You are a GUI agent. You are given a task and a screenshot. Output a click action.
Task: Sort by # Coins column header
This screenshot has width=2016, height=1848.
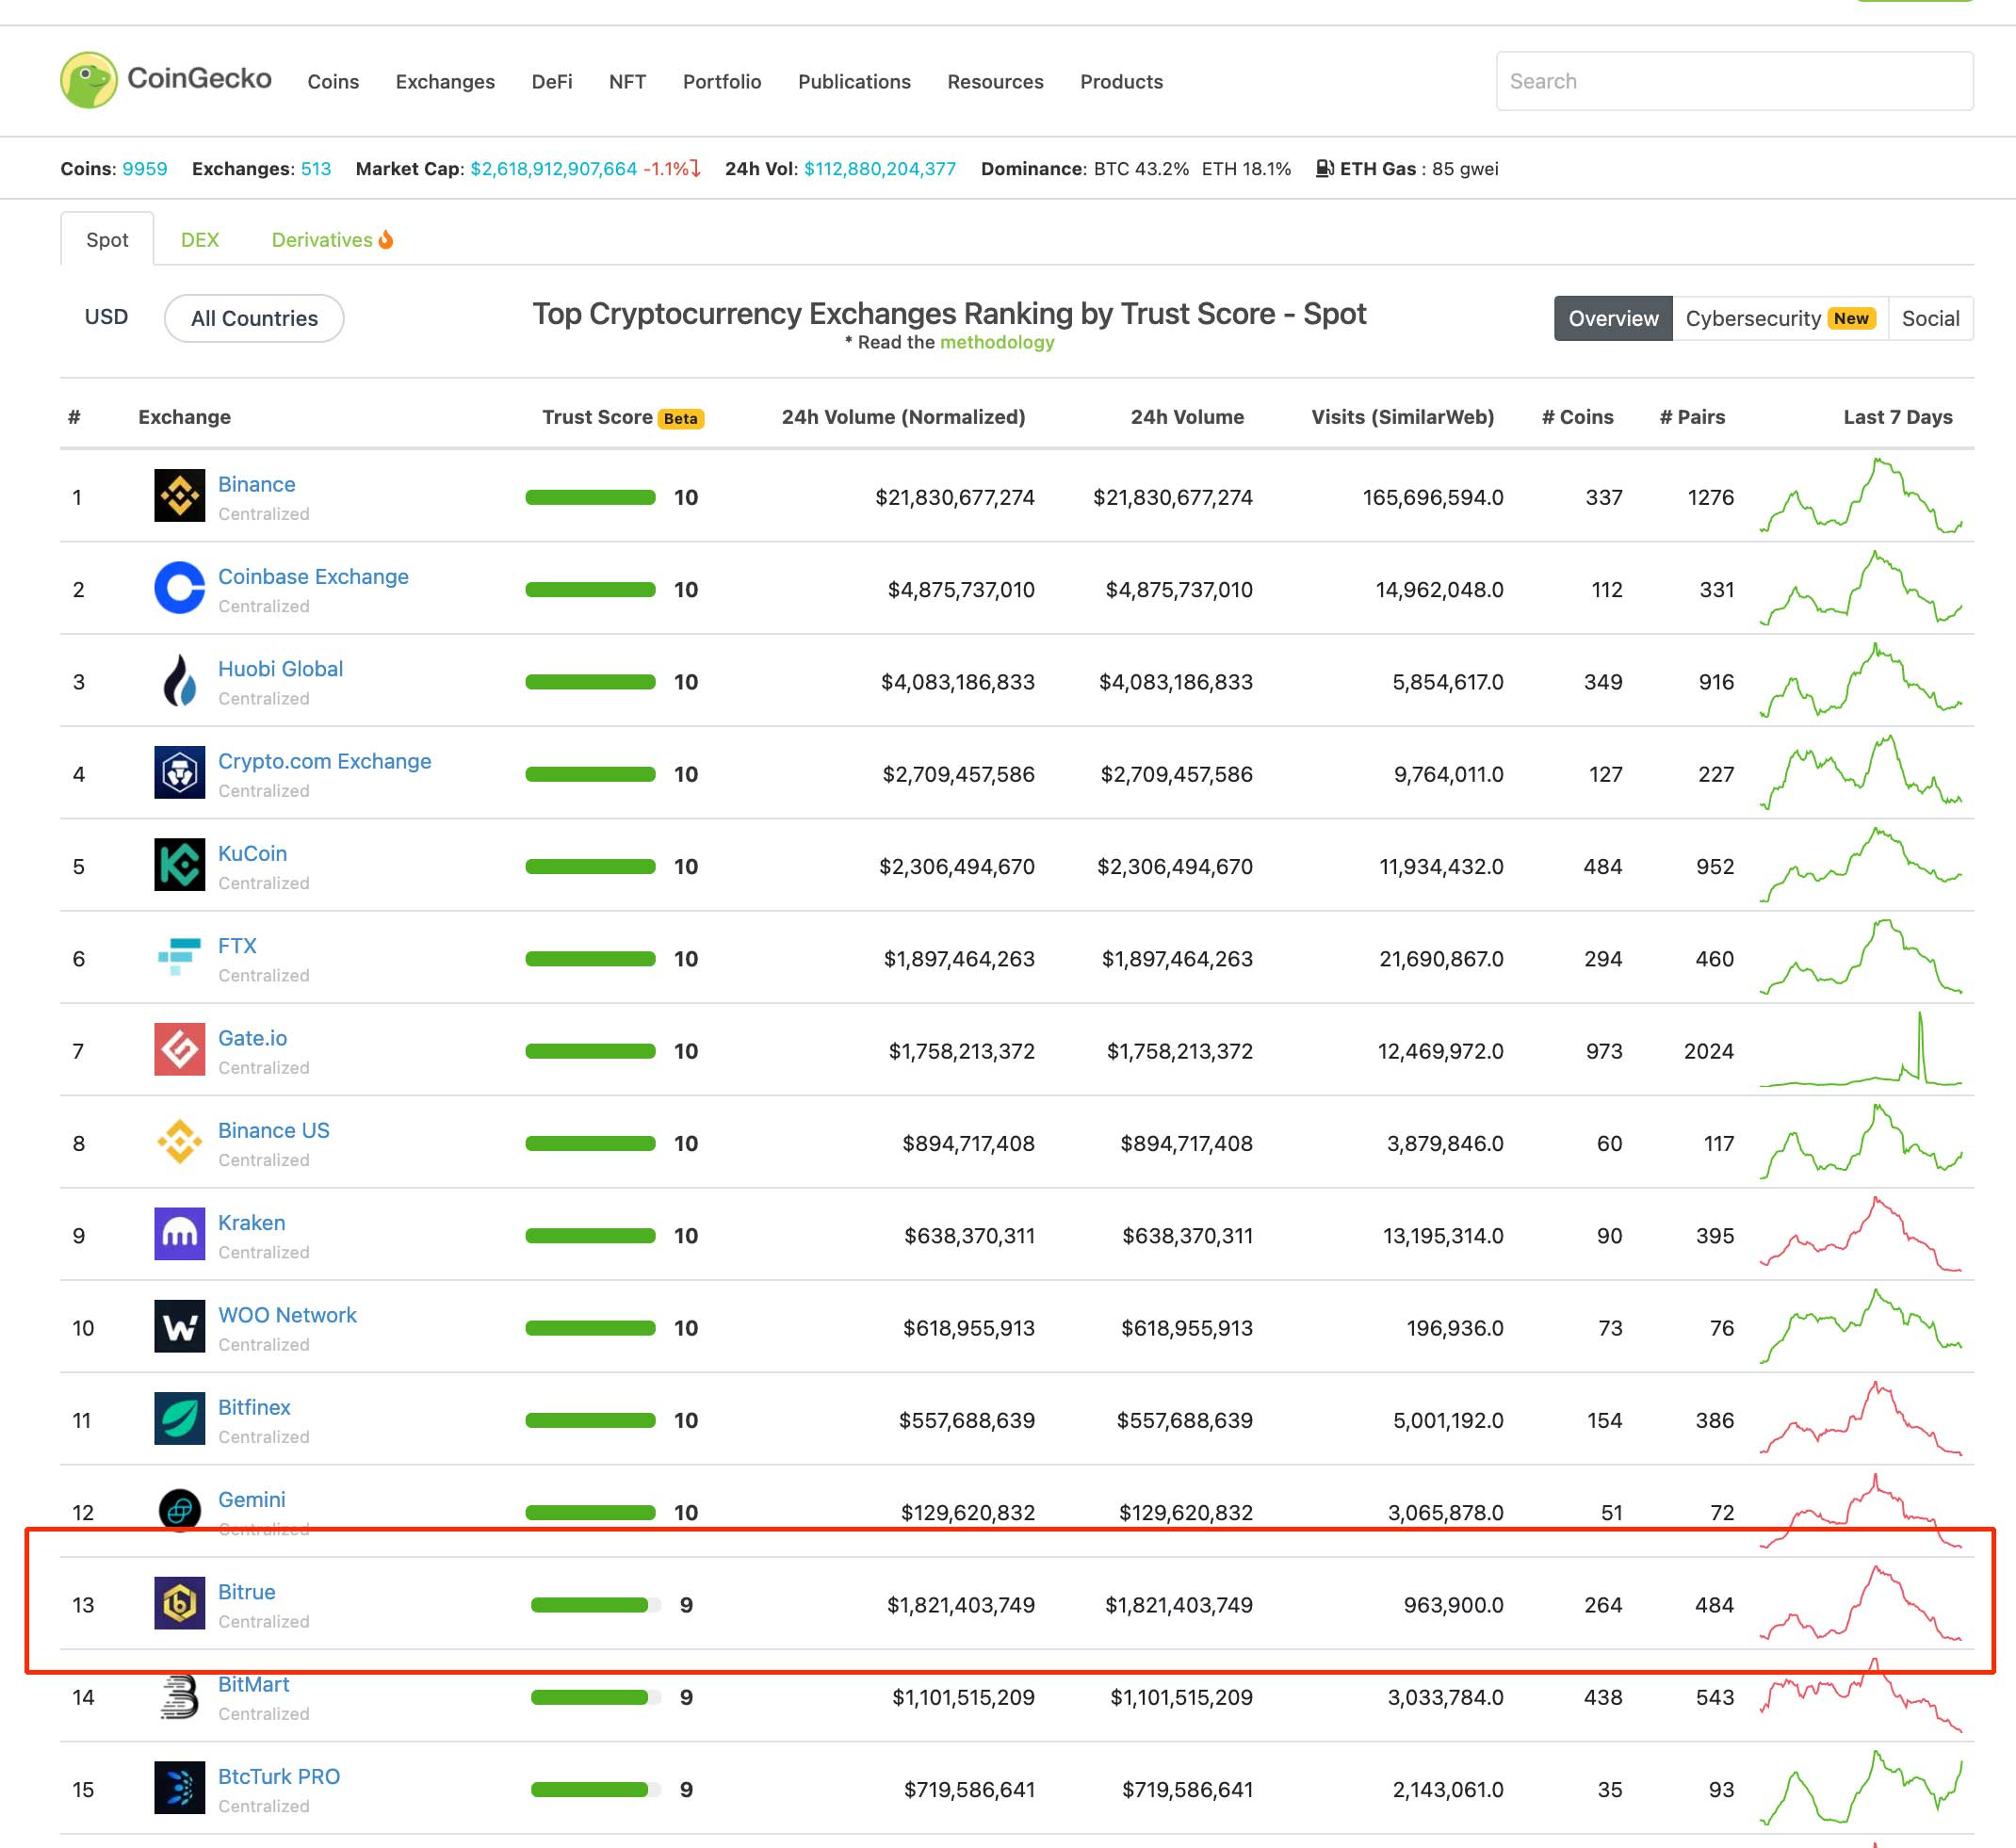click(x=1577, y=417)
